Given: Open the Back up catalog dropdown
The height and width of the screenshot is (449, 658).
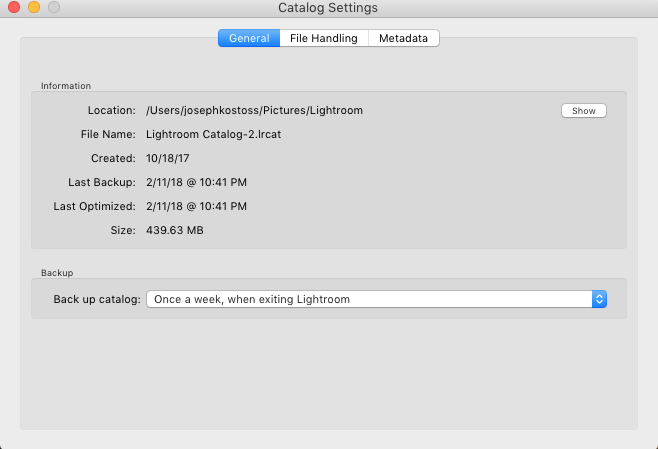Looking at the screenshot, I should (376, 299).
